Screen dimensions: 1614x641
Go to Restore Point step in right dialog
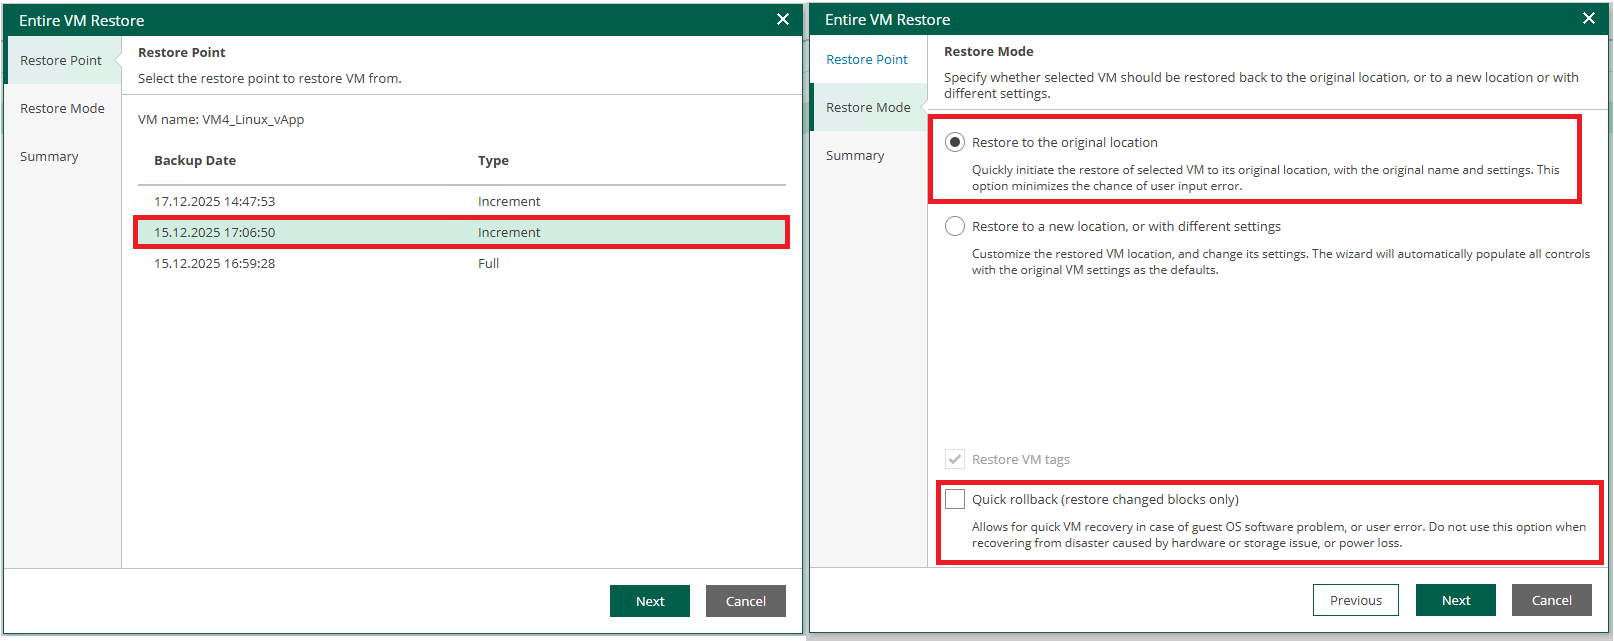(x=867, y=59)
